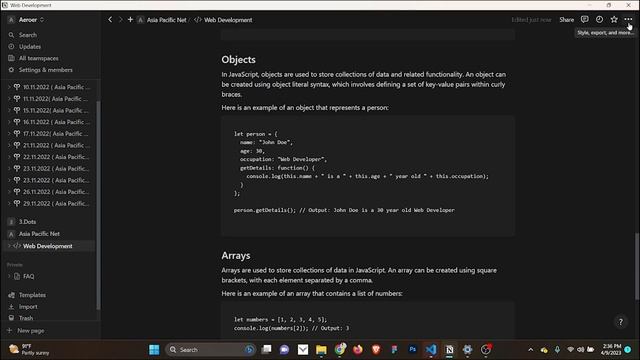The height and width of the screenshot is (360, 640).
Task: Expand the FAQ page toggle
Action: (x=9, y=276)
